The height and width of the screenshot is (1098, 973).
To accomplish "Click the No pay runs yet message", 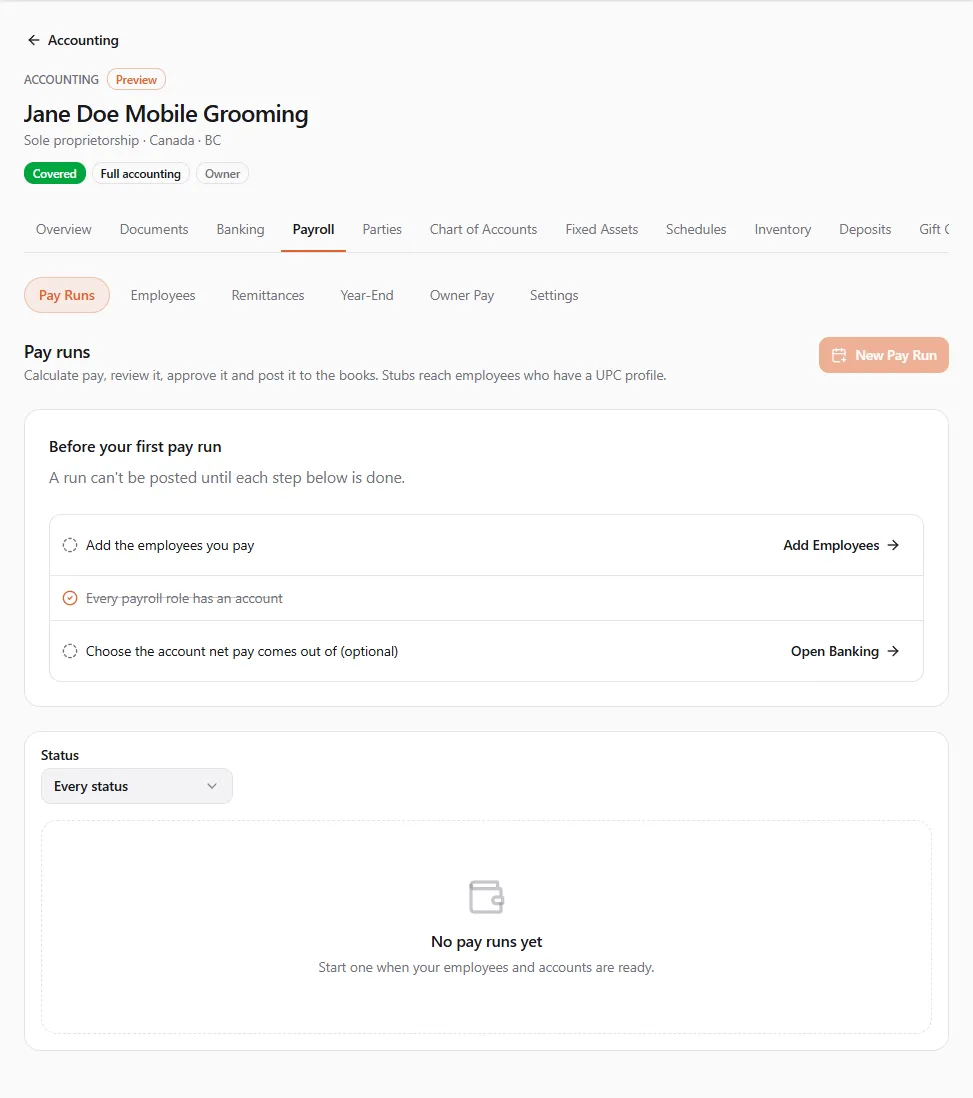I will click(486, 942).
